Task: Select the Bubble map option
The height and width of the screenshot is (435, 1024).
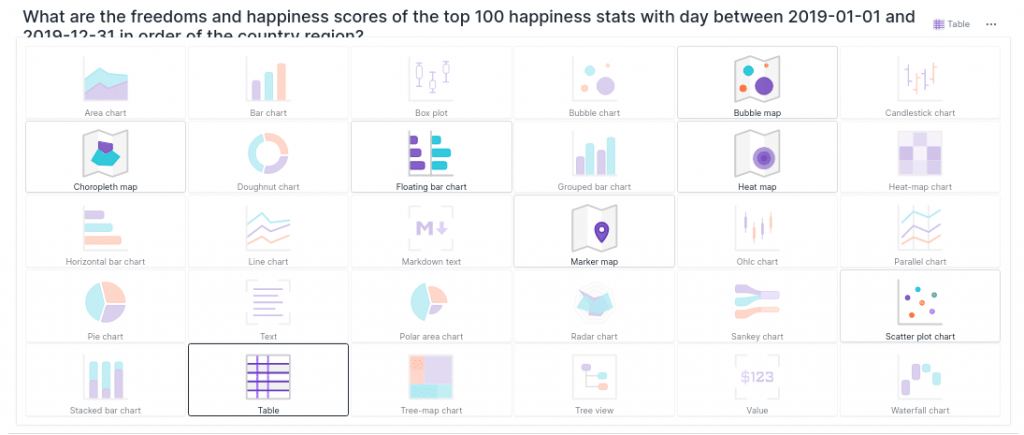Action: pyautogui.click(x=757, y=83)
